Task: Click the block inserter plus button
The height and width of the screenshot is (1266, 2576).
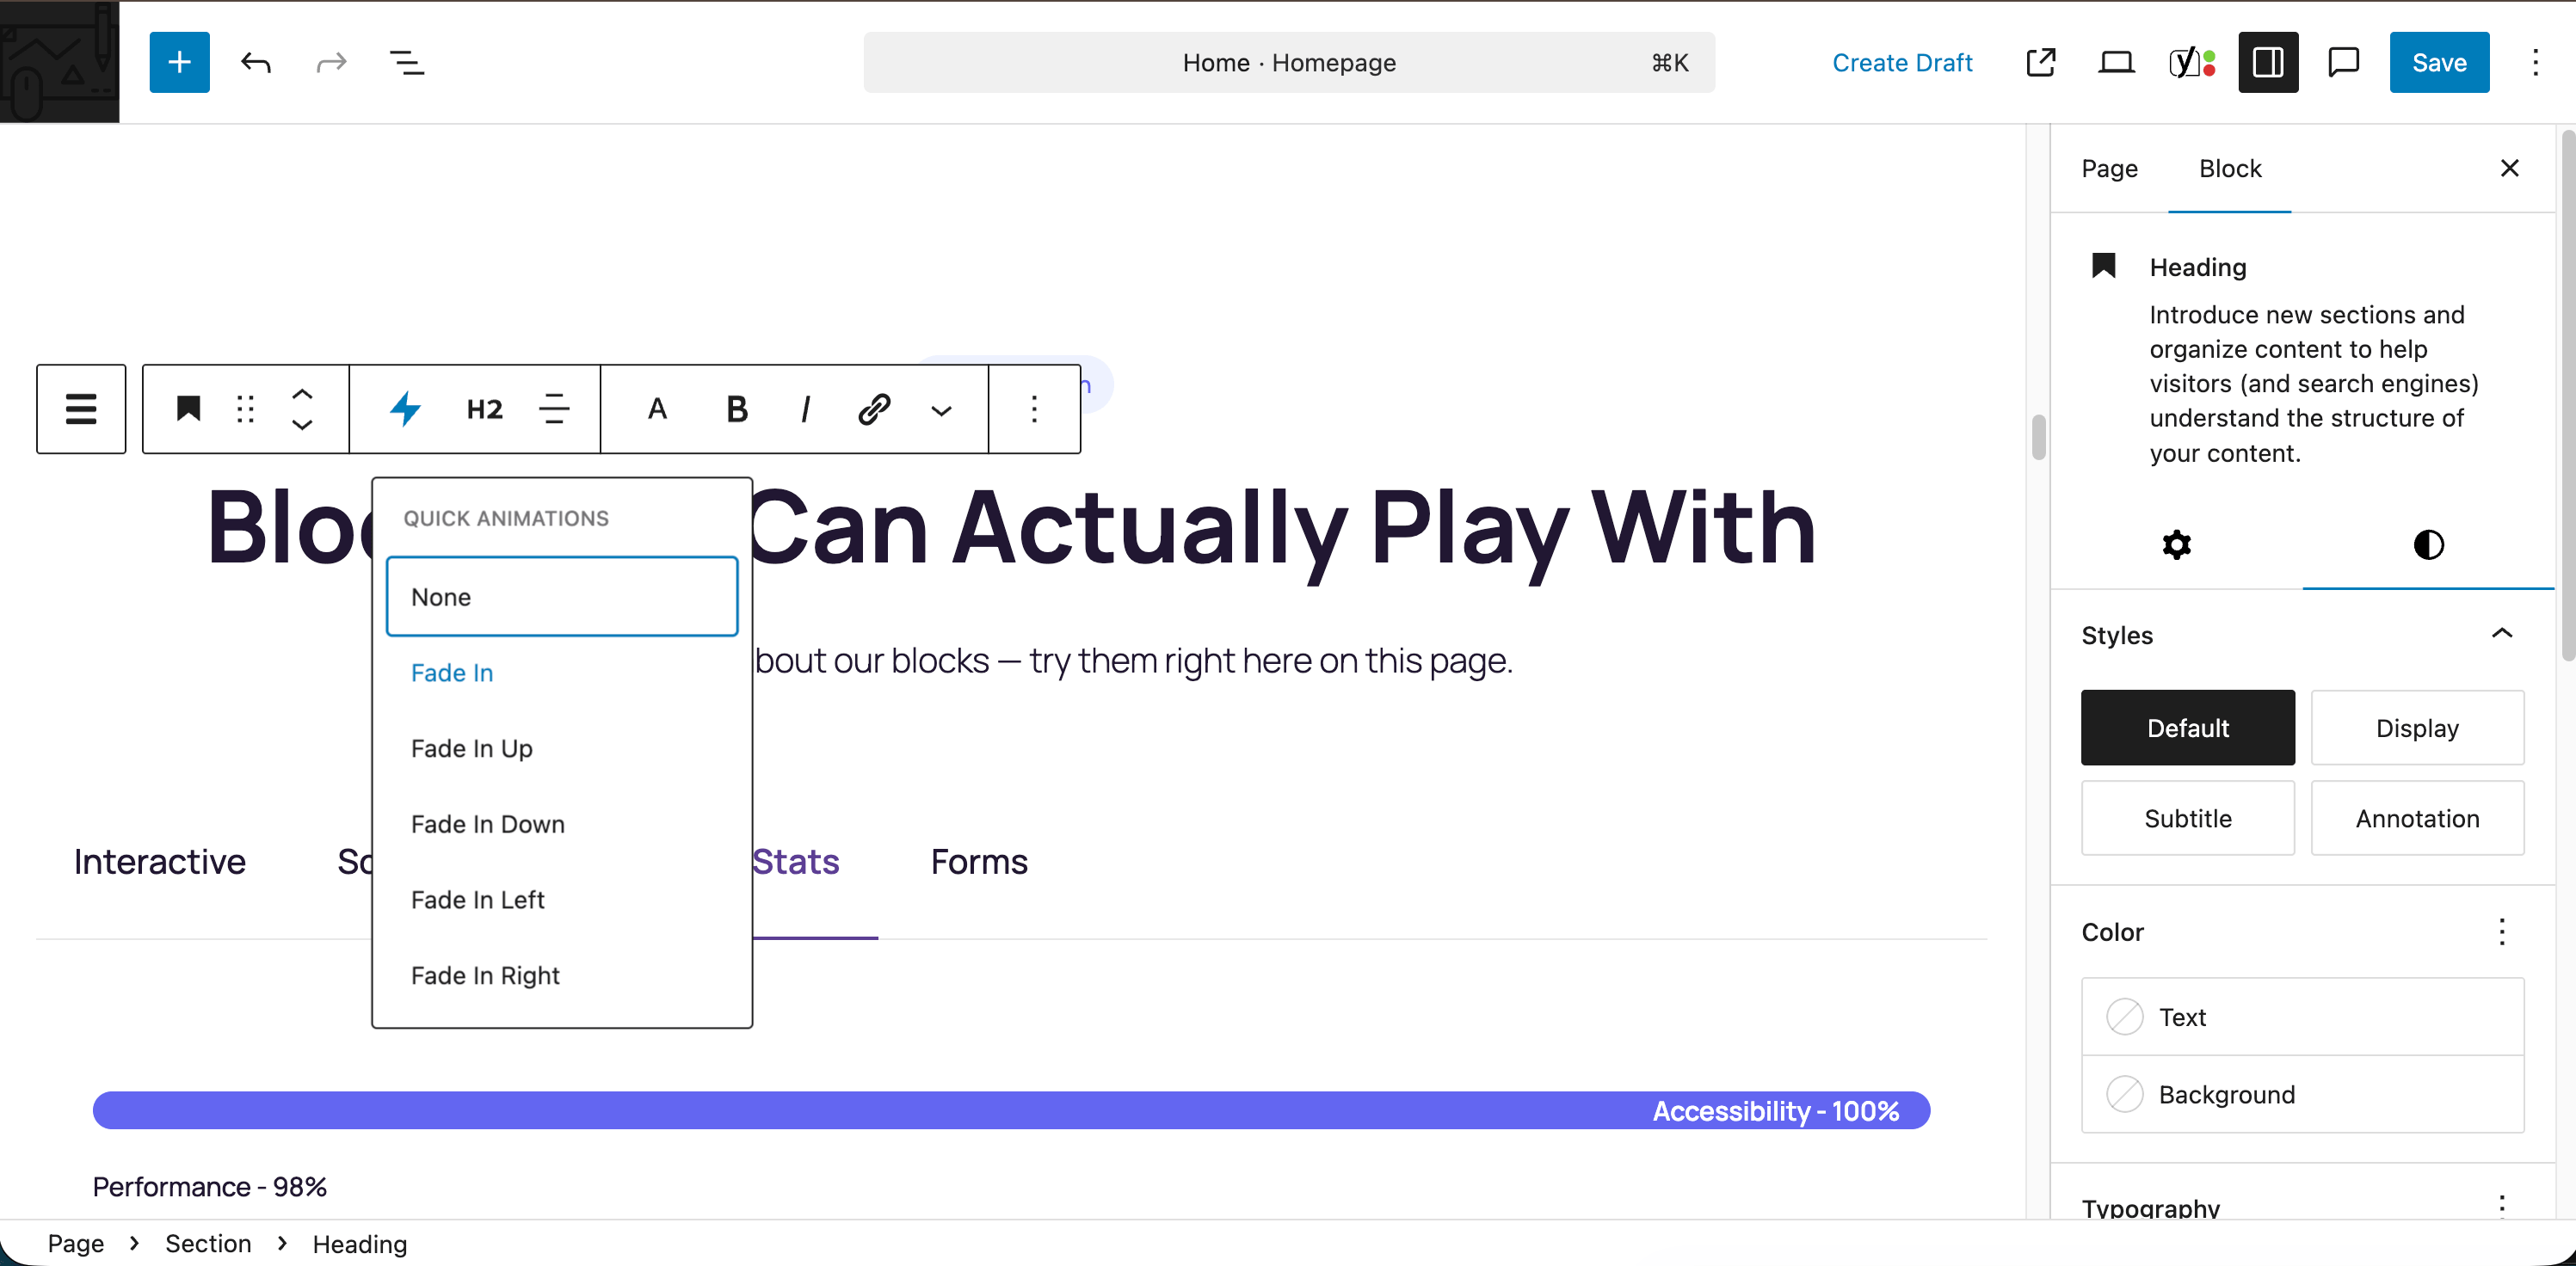Action: tap(179, 62)
